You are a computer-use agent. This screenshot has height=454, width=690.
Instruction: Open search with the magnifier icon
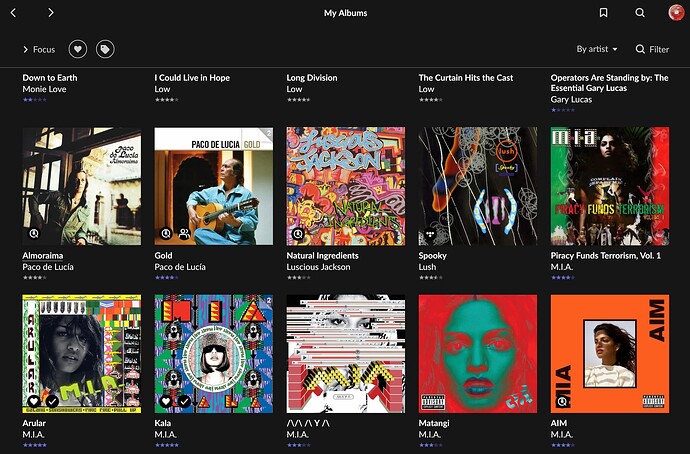[x=640, y=13]
